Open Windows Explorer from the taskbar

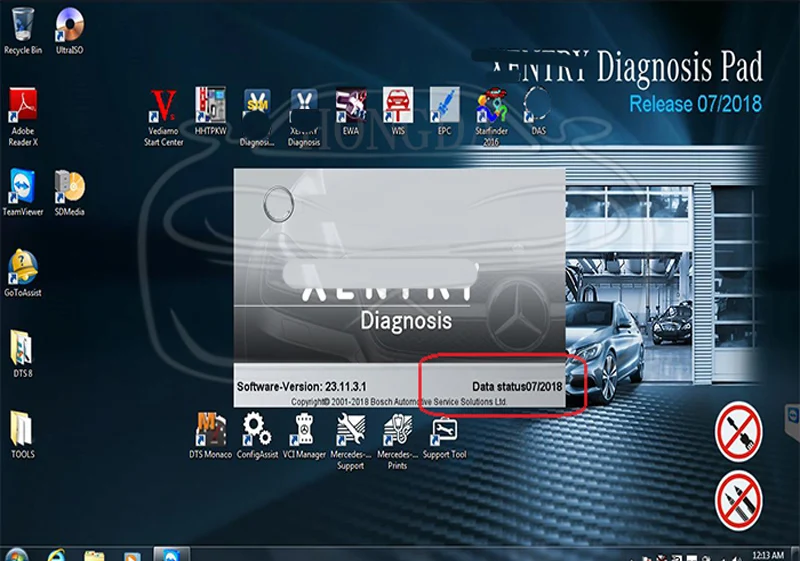click(x=94, y=555)
